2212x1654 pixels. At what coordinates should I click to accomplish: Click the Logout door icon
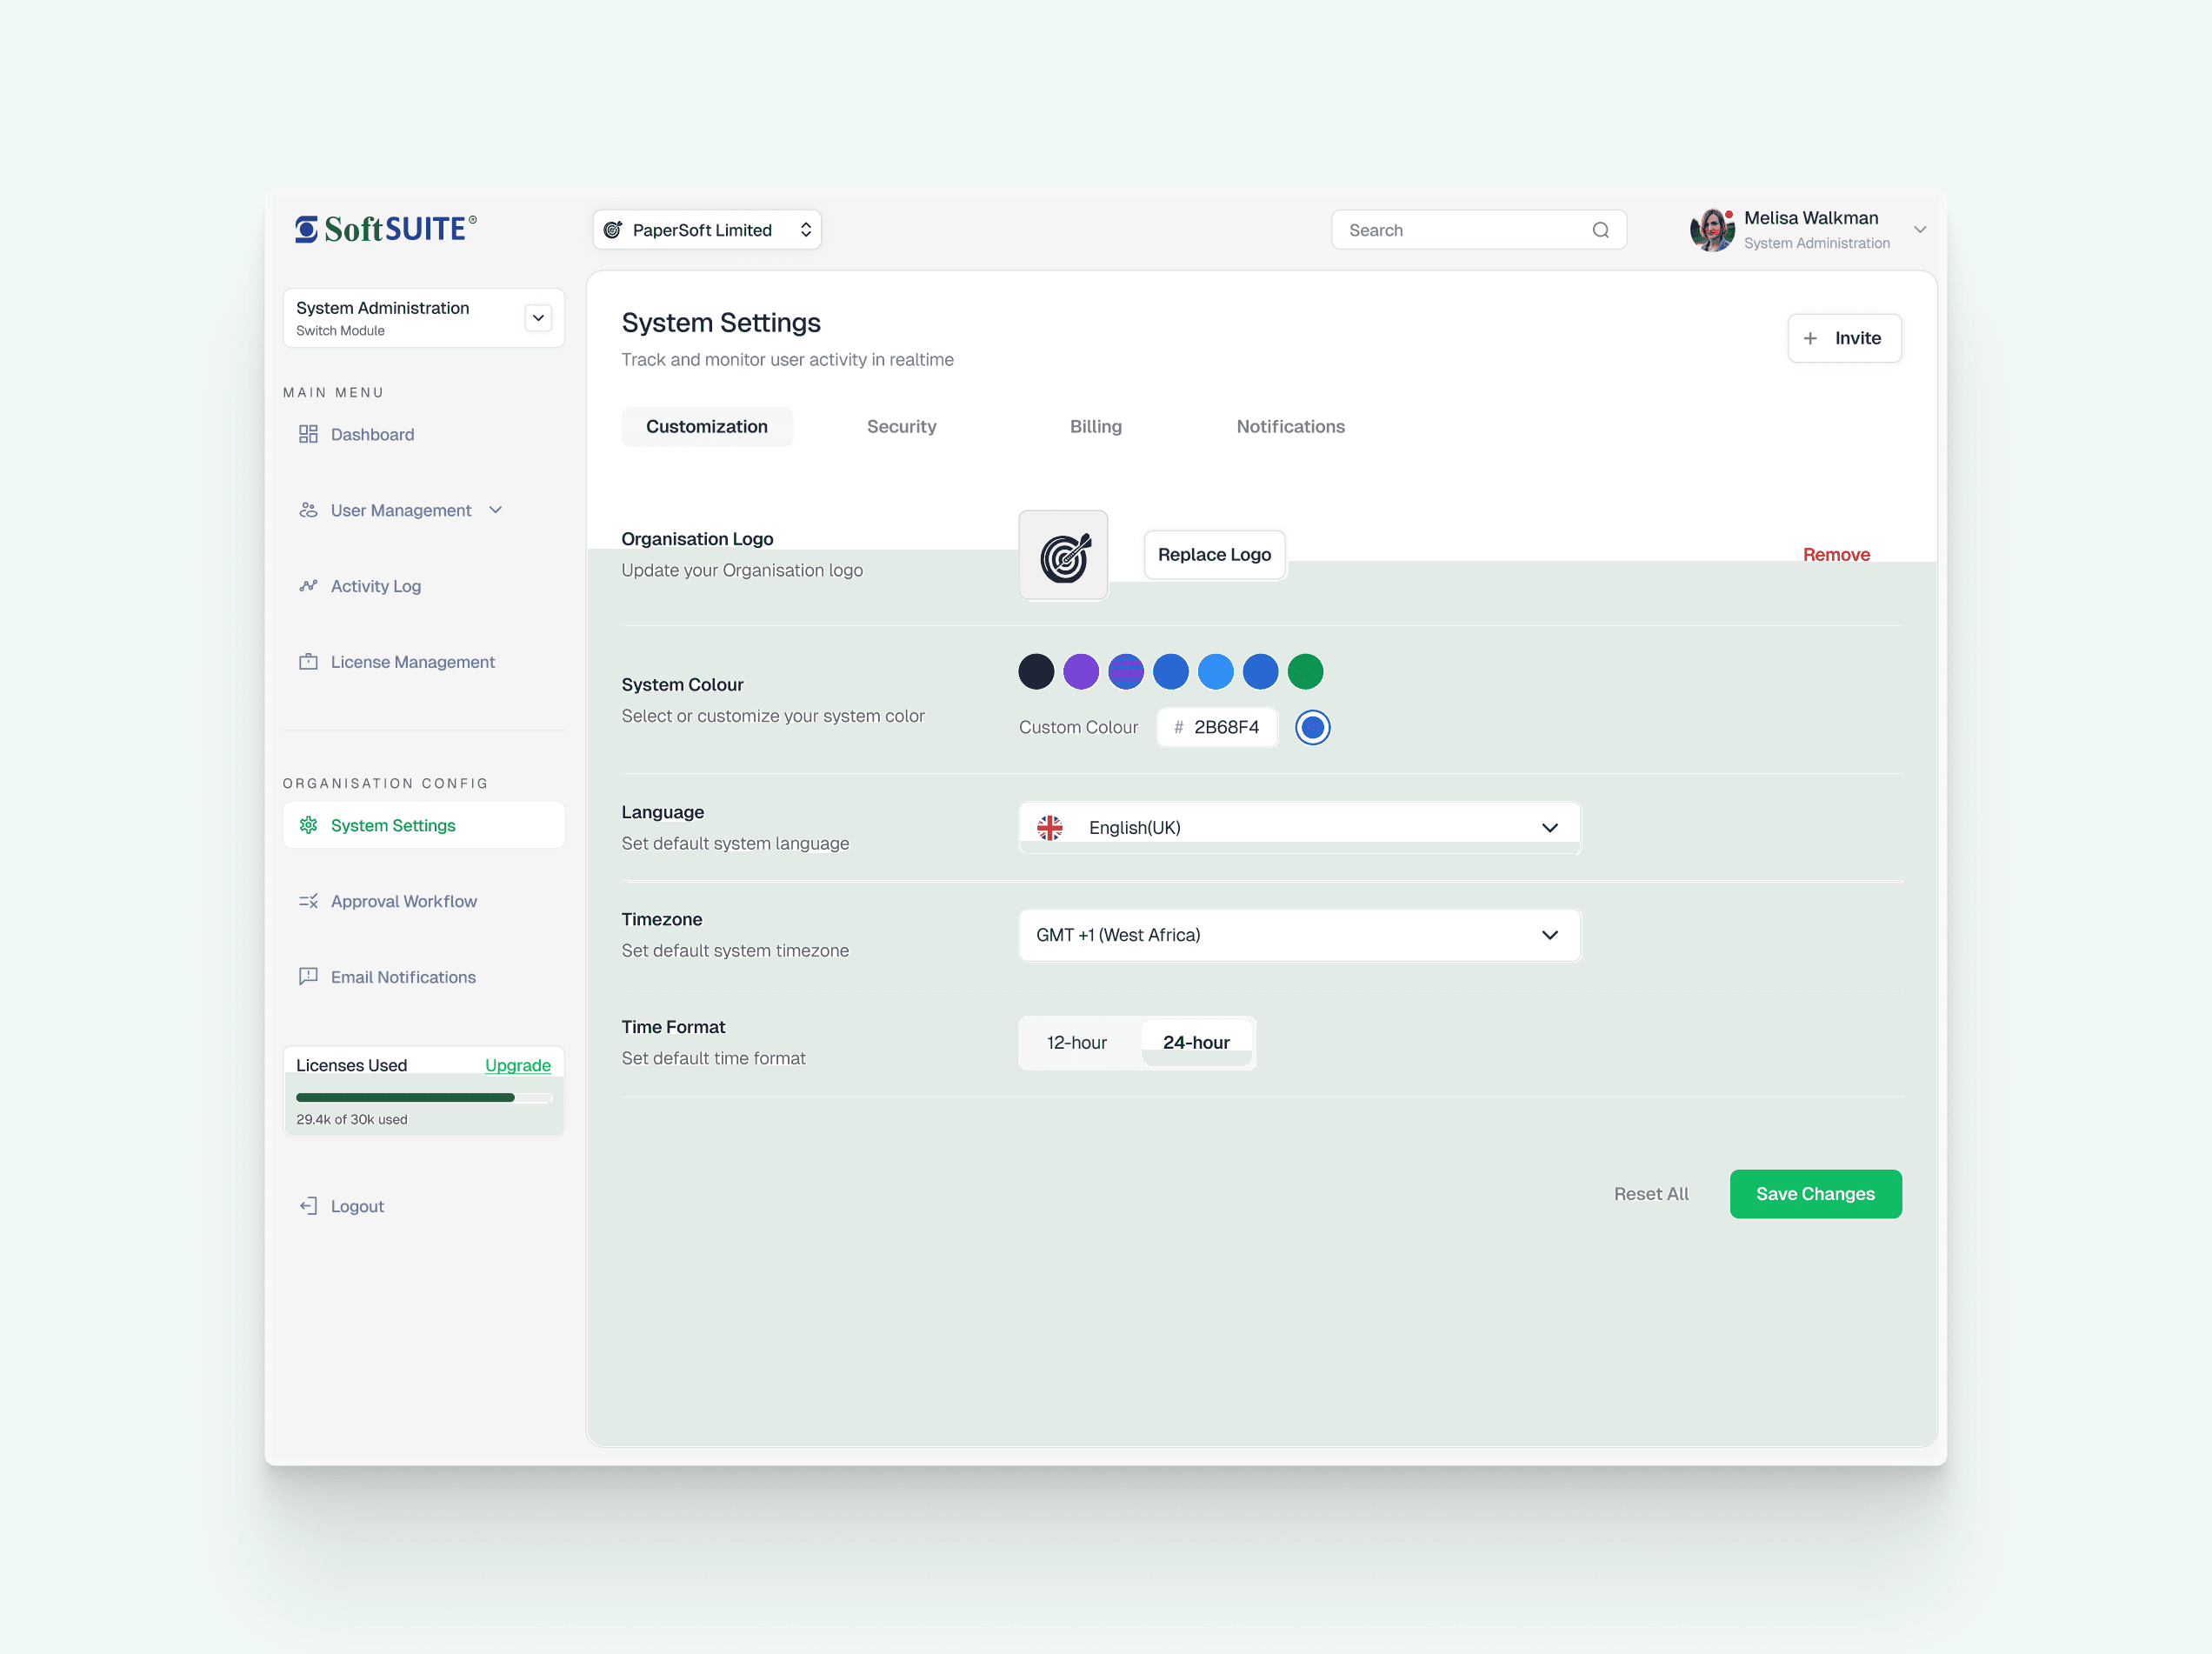pos(308,1206)
